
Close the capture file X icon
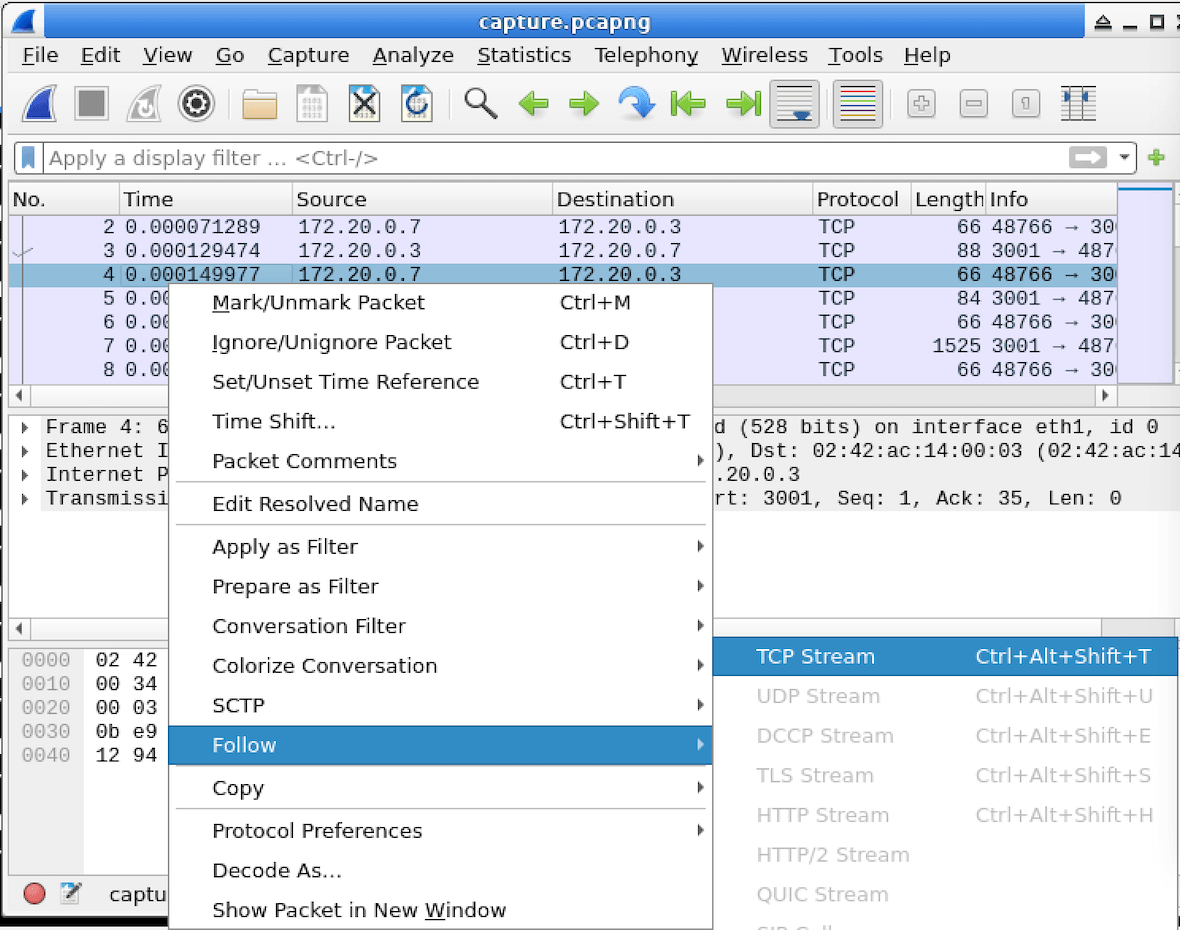(364, 103)
